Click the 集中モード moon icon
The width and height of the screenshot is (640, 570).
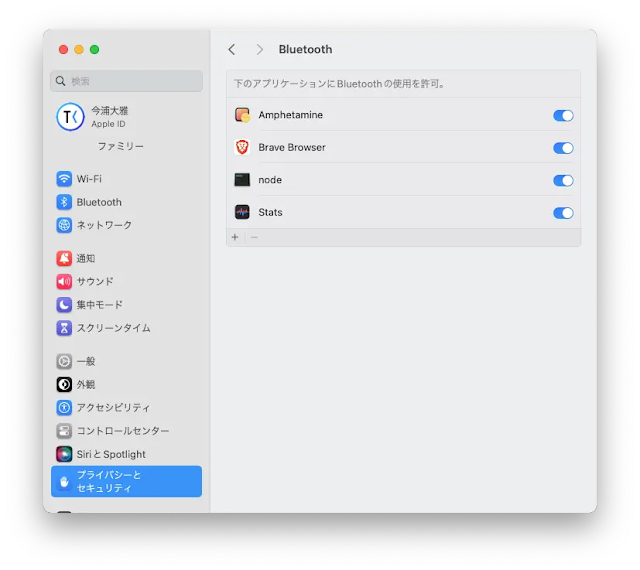tap(64, 305)
